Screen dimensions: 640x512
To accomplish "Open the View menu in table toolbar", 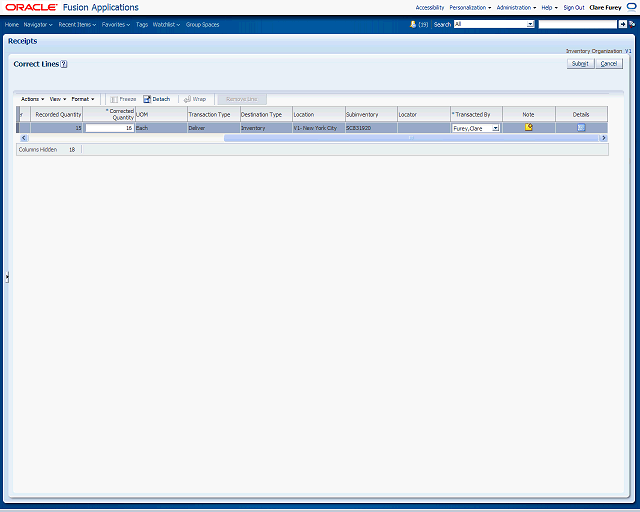I will point(57,99).
